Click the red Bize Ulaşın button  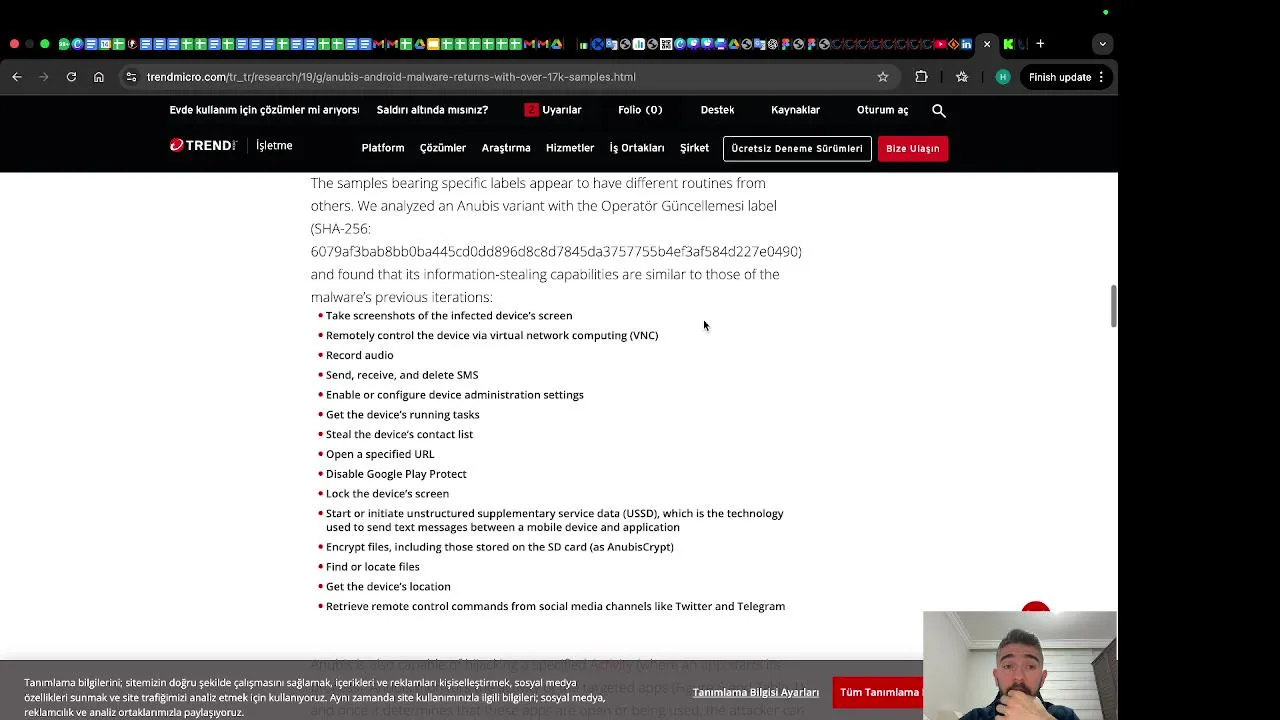[912, 148]
